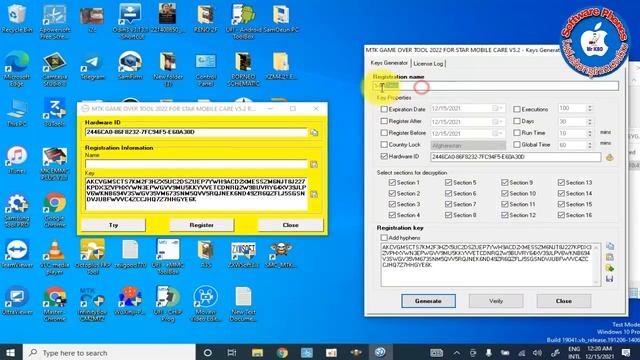The image size is (640, 360).
Task: Copy registration key icon in Keys Generator
Action: pyautogui.click(x=609, y=246)
